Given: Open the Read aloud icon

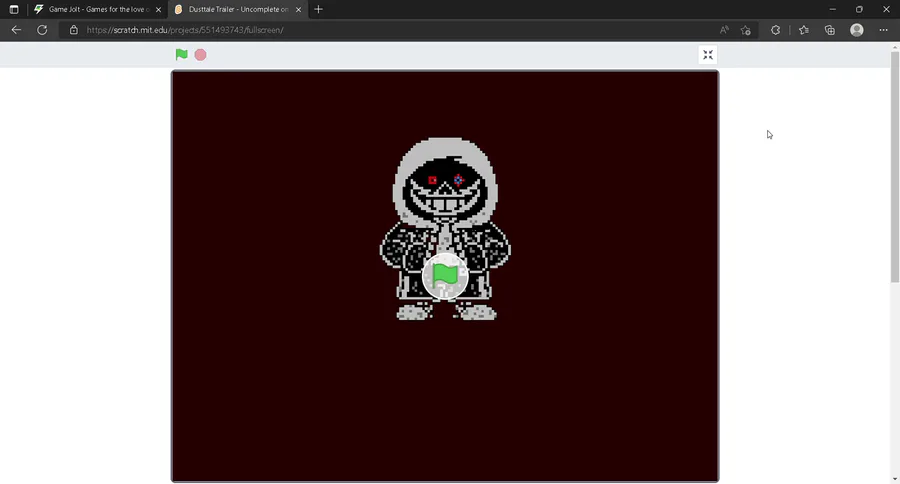Looking at the screenshot, I should pyautogui.click(x=724, y=30).
